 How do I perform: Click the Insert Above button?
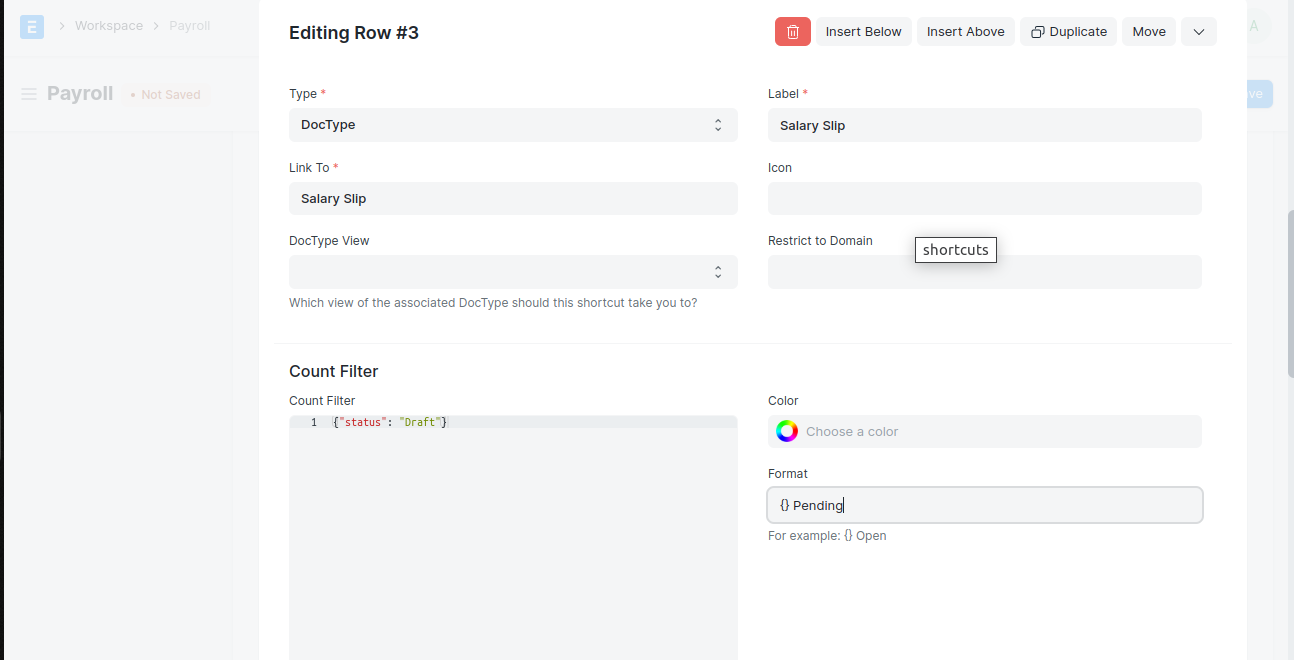click(965, 31)
